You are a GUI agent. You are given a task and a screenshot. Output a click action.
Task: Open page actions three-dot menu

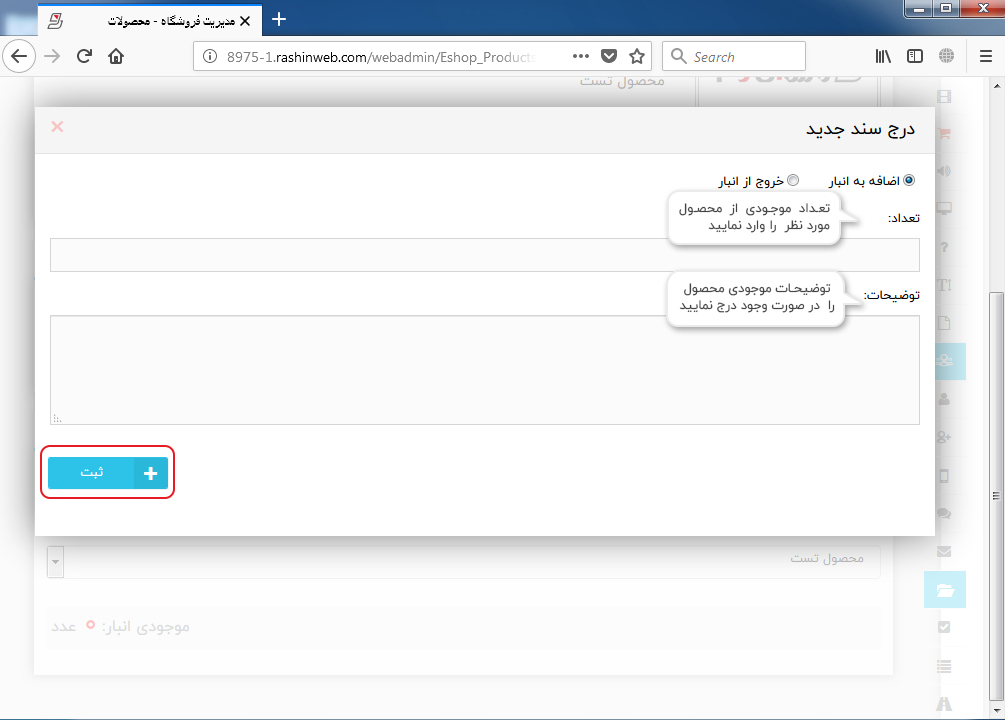point(581,56)
